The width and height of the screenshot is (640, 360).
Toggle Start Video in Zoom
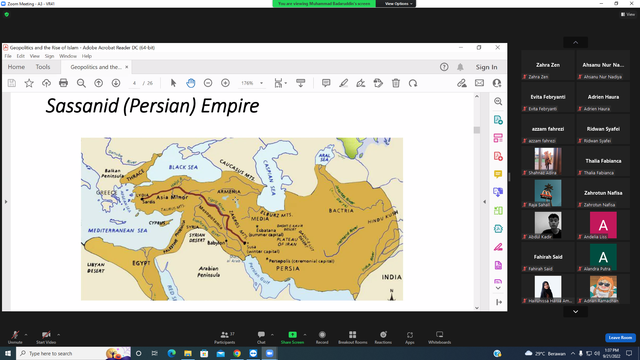click(x=46, y=338)
